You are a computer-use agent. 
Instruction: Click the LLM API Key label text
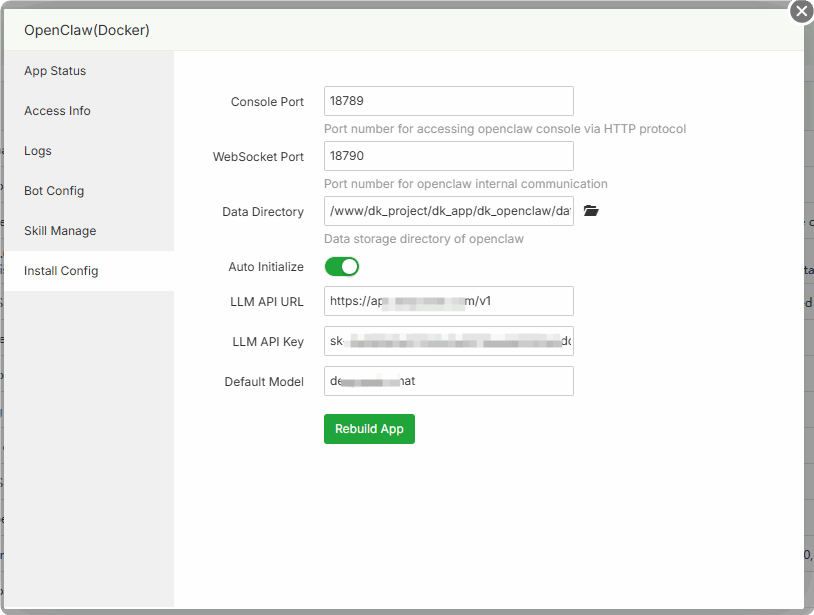tap(268, 342)
